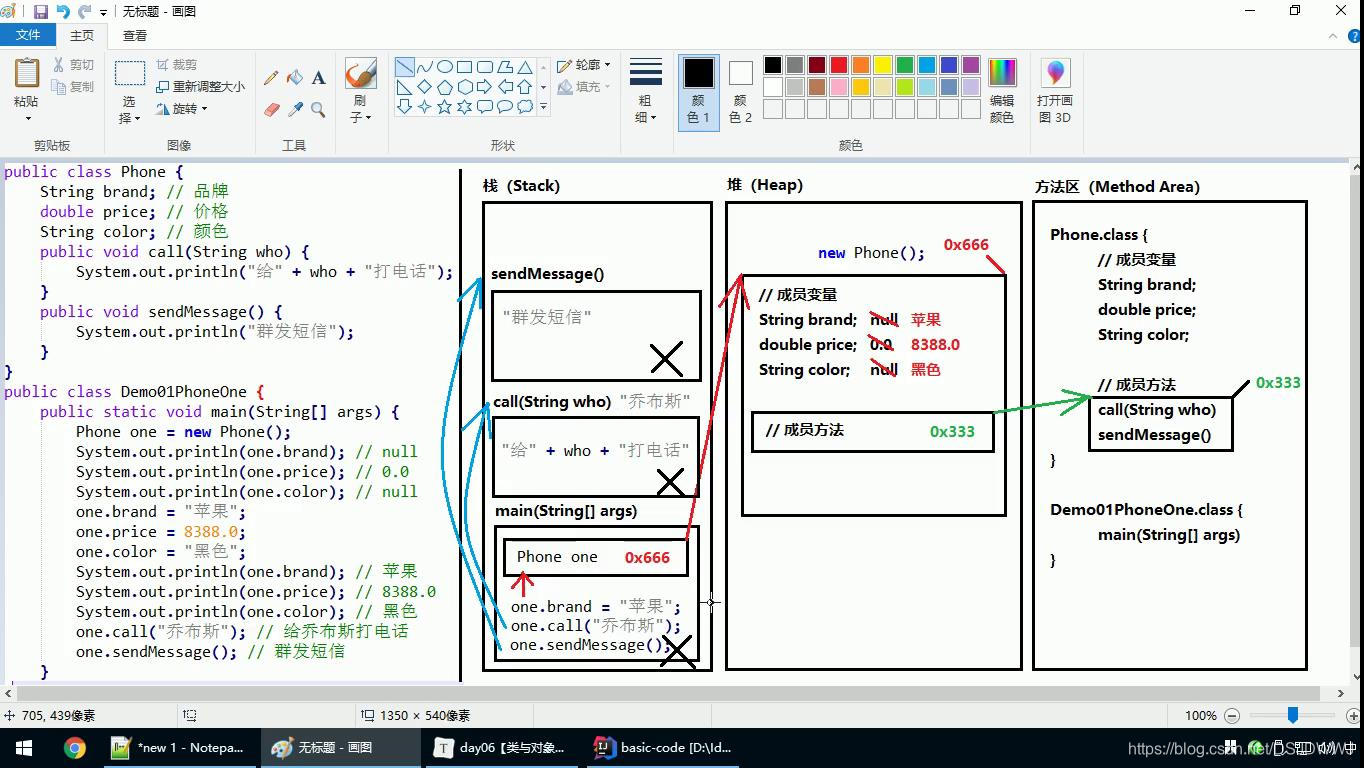Click the zoom out minus button
Image resolution: width=1364 pixels, height=768 pixels.
click(x=1232, y=715)
